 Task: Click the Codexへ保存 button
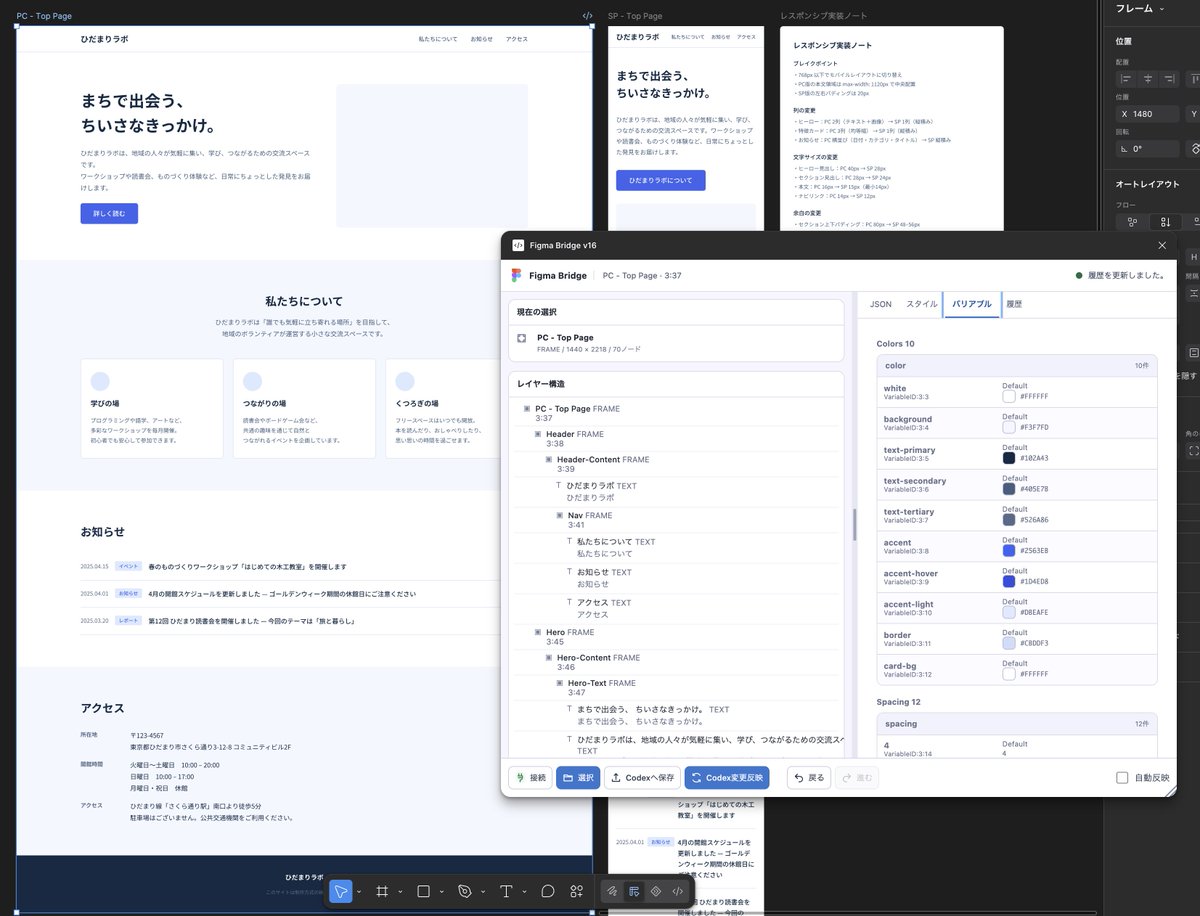click(643, 778)
